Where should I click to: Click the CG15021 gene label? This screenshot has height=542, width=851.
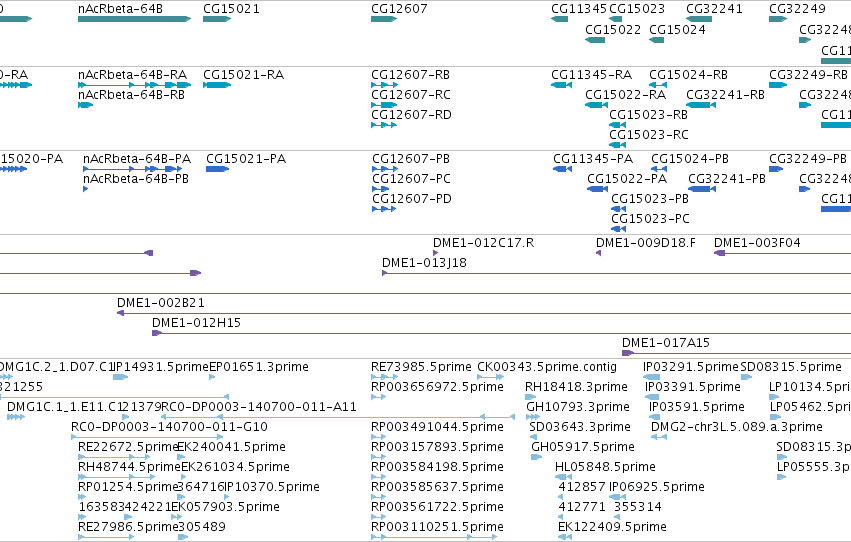click(x=231, y=9)
